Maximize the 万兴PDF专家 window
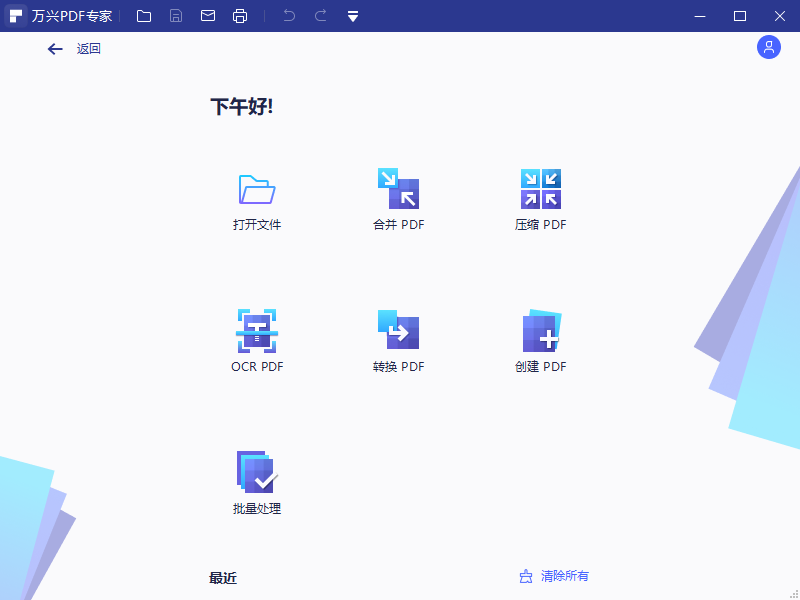 coord(740,16)
